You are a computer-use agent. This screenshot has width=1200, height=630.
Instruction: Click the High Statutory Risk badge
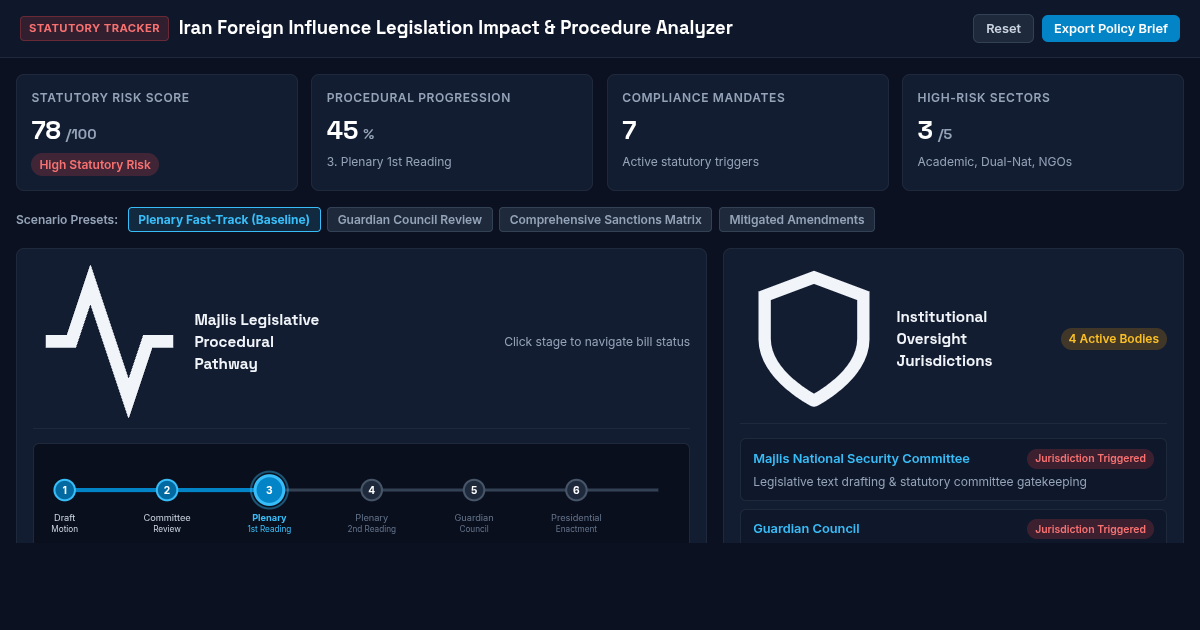coord(95,165)
